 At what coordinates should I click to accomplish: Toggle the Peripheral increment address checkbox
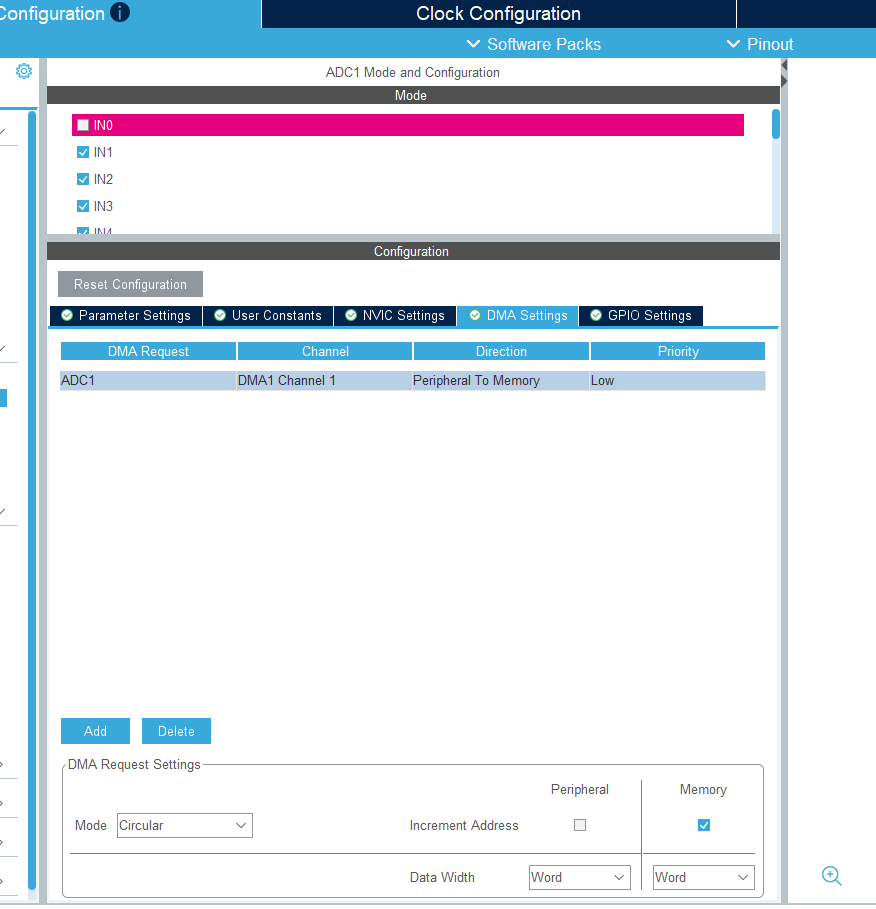580,825
